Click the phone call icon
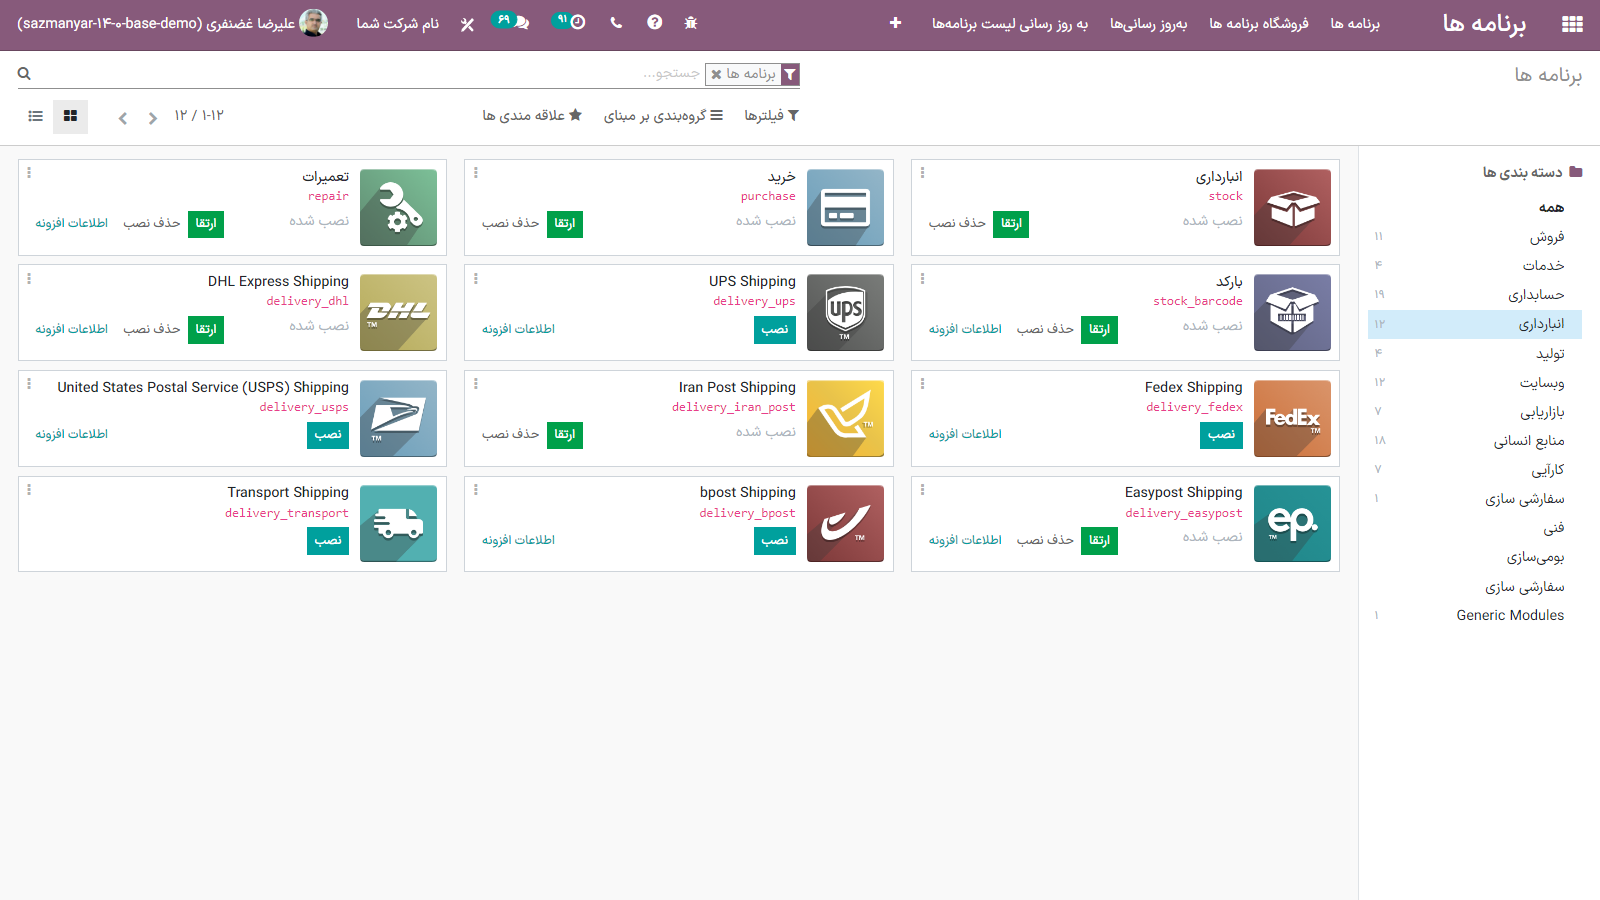Image resolution: width=1600 pixels, height=900 pixels. (x=616, y=23)
